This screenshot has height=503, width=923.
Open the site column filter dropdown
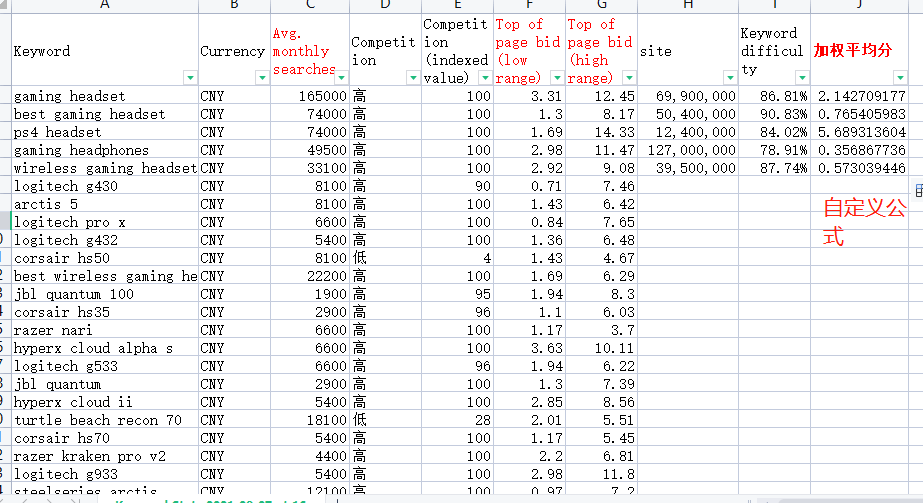click(730, 78)
